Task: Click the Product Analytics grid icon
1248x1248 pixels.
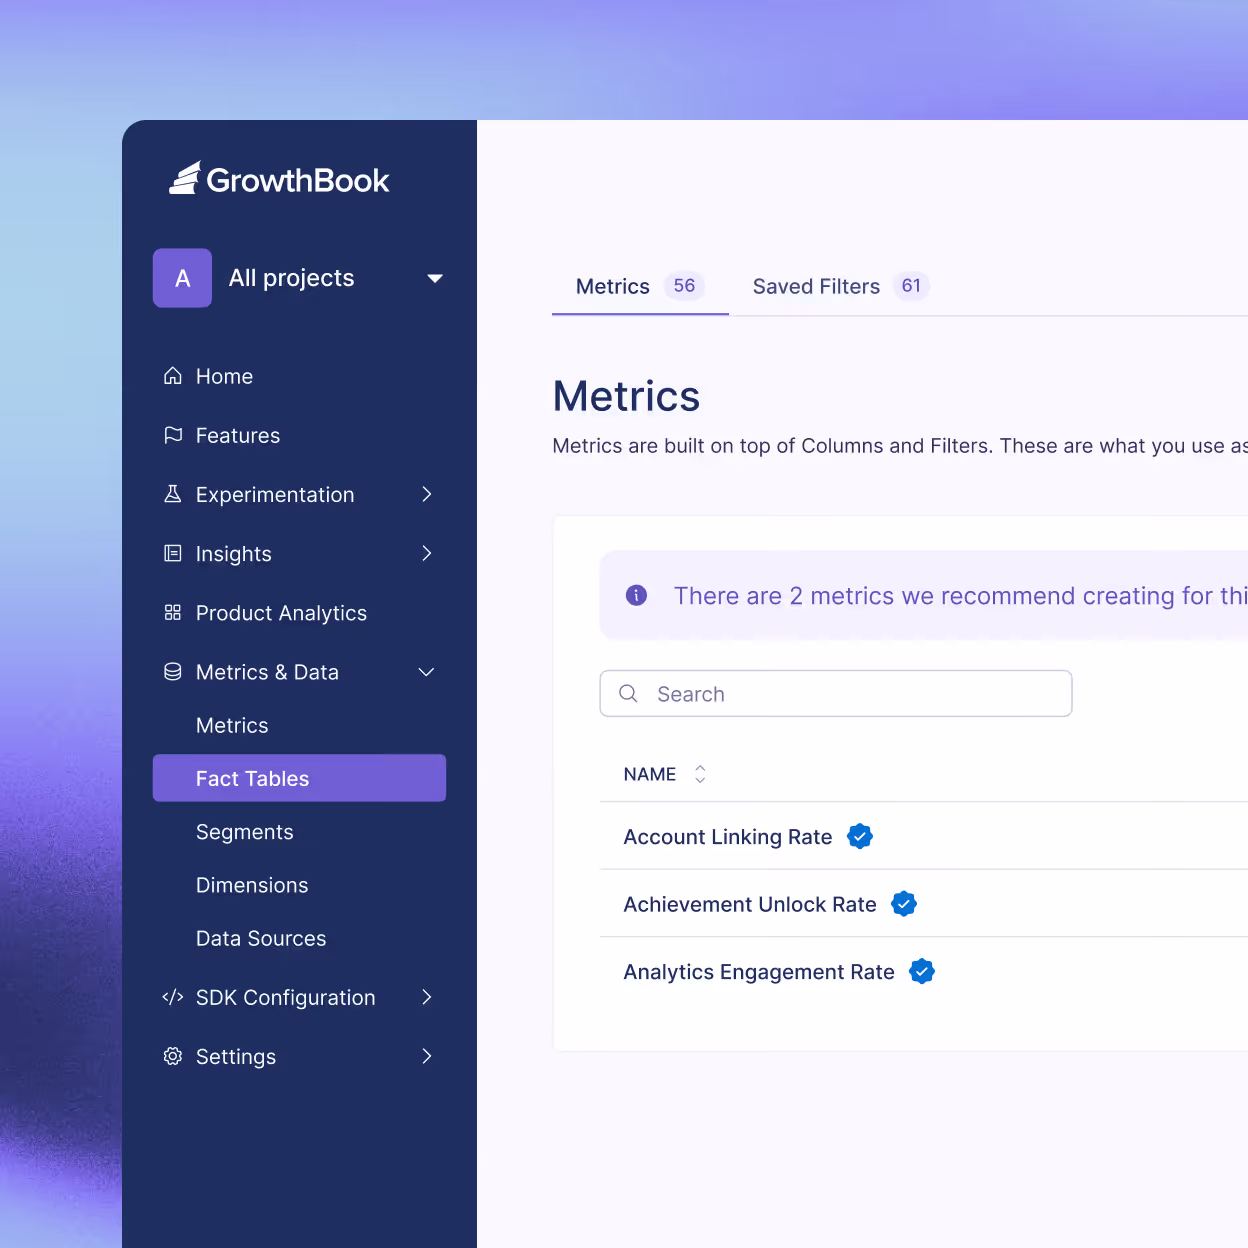Action: click(172, 612)
